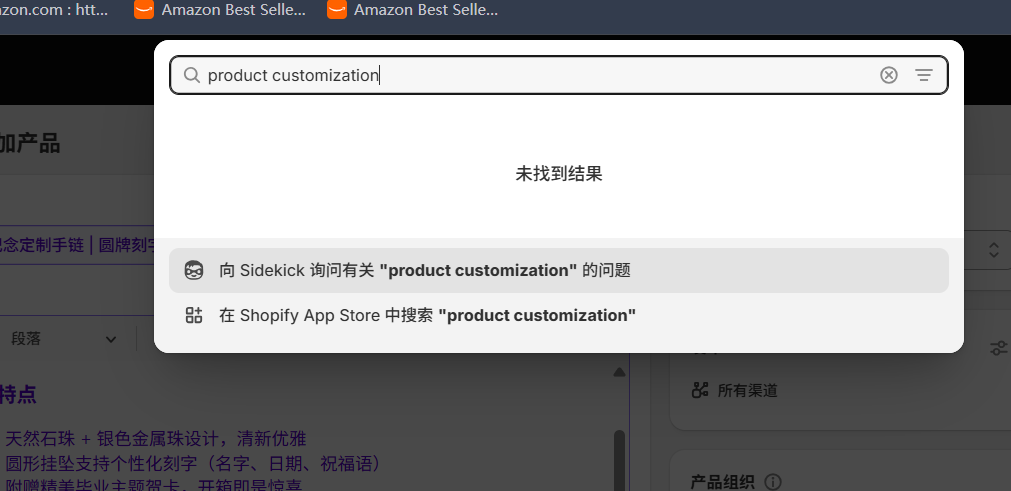Click the 所有渠道 channels icon
The width and height of the screenshot is (1011, 491).
pyautogui.click(x=700, y=390)
